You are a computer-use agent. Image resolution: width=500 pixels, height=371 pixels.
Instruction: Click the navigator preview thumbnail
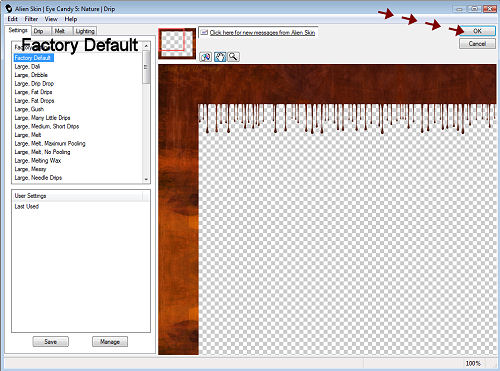click(177, 44)
